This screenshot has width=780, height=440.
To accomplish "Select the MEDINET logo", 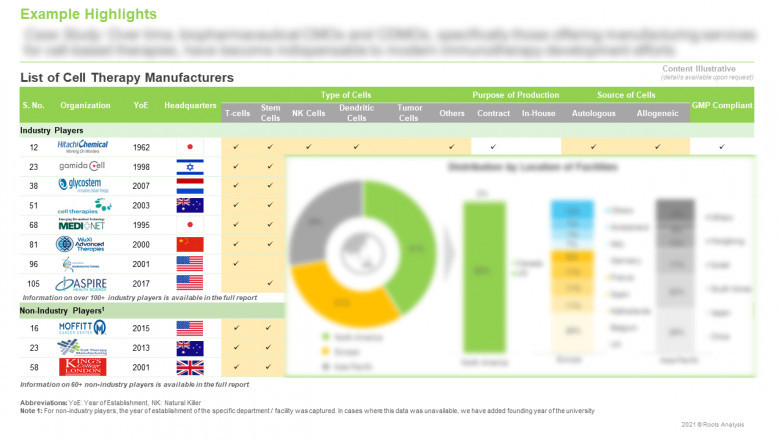I will tap(82, 225).
